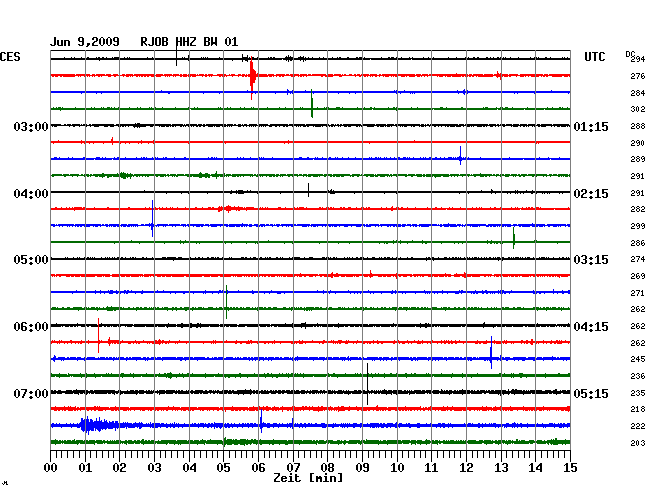The width and height of the screenshot is (650, 494).
Task: Click the local time label '03:00'
Action: click(x=31, y=126)
